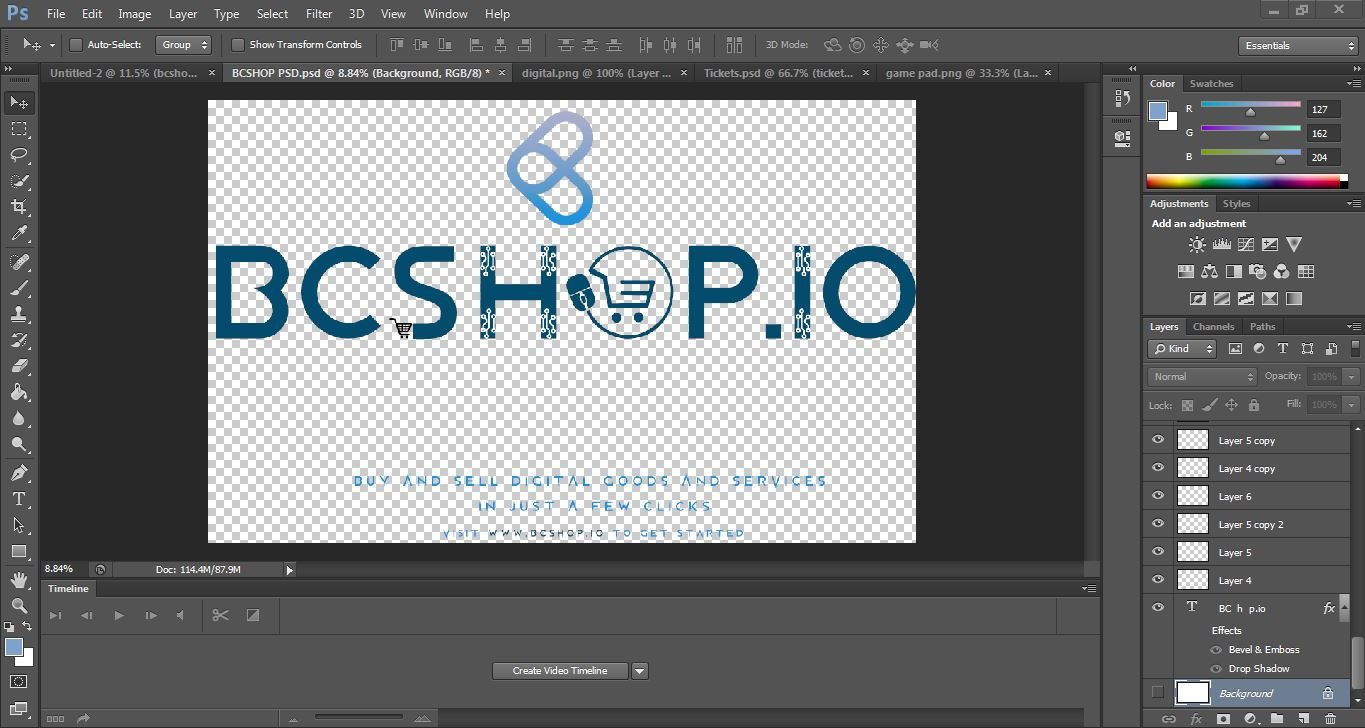The height and width of the screenshot is (728, 1365).
Task: Open the Window menu
Action: tap(446, 14)
